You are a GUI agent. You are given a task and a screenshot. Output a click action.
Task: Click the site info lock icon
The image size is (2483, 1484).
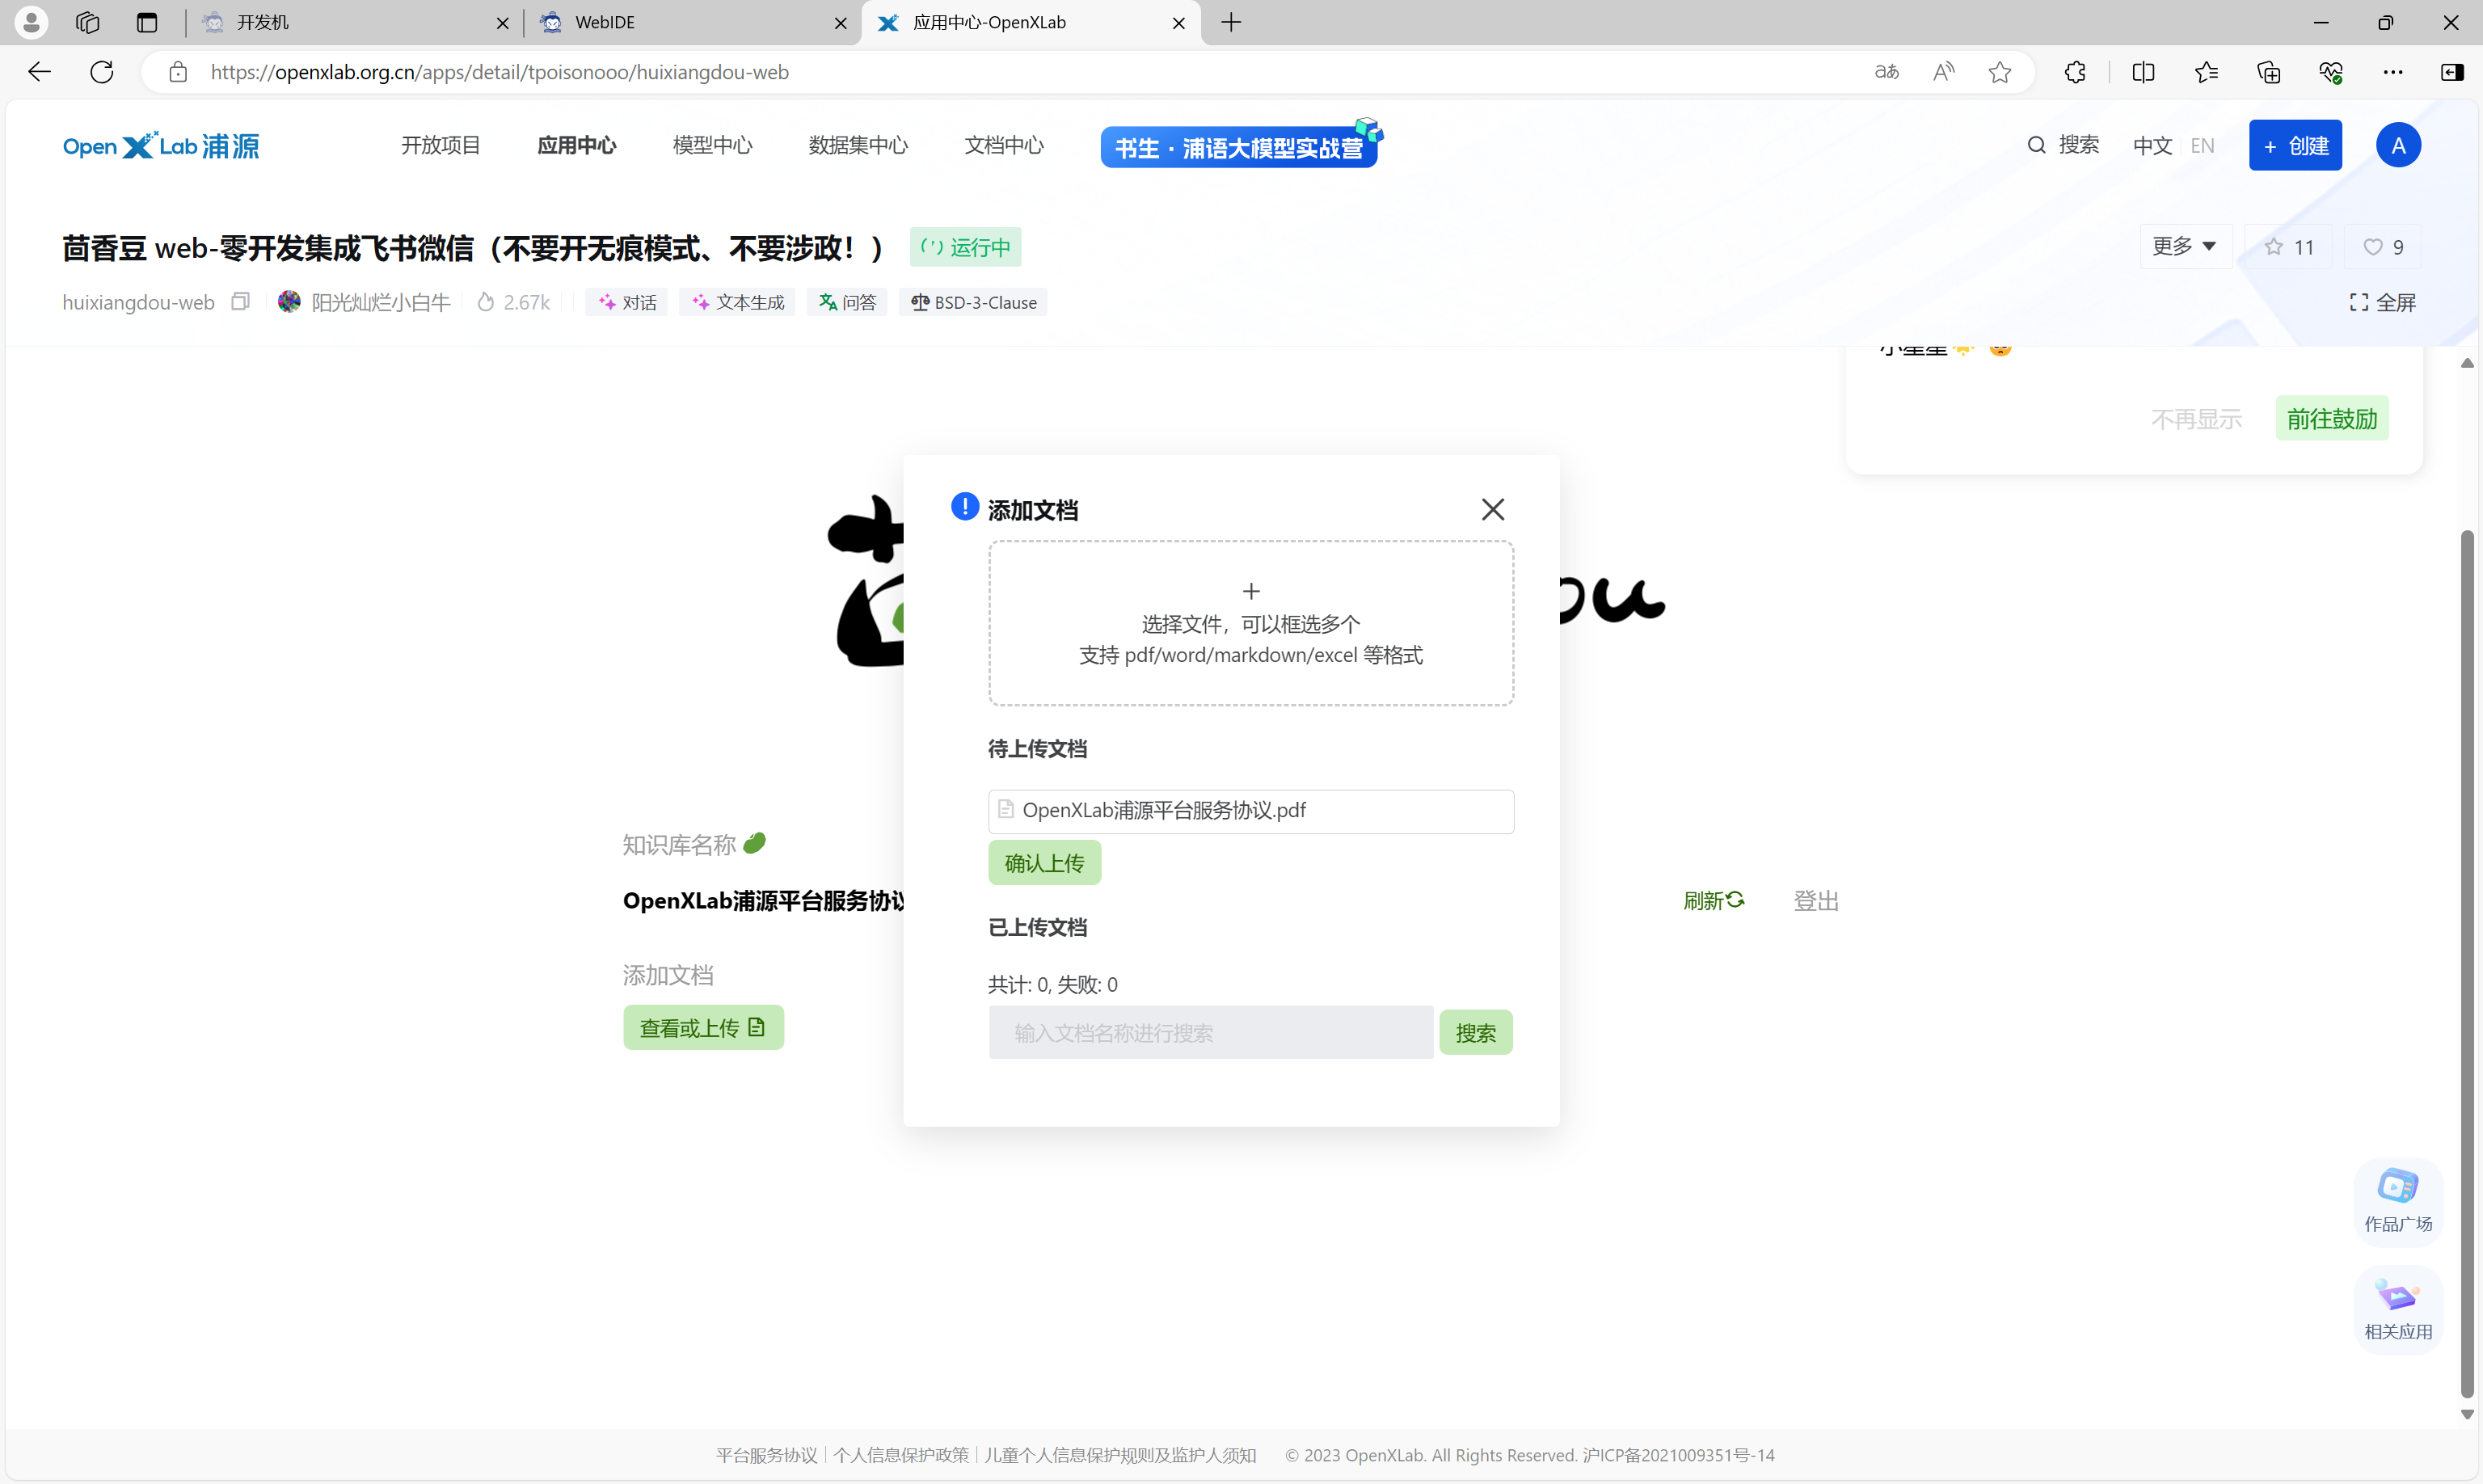178,72
